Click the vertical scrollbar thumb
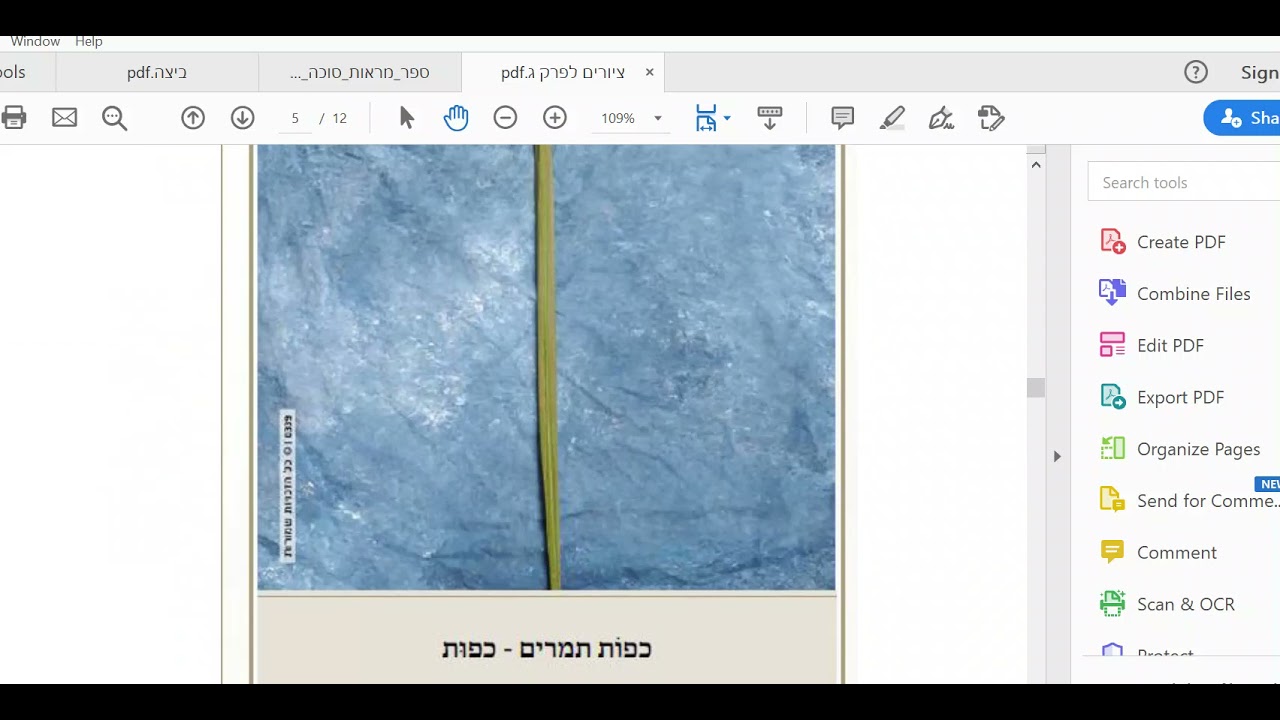This screenshot has height=720, width=1280. click(x=1036, y=388)
